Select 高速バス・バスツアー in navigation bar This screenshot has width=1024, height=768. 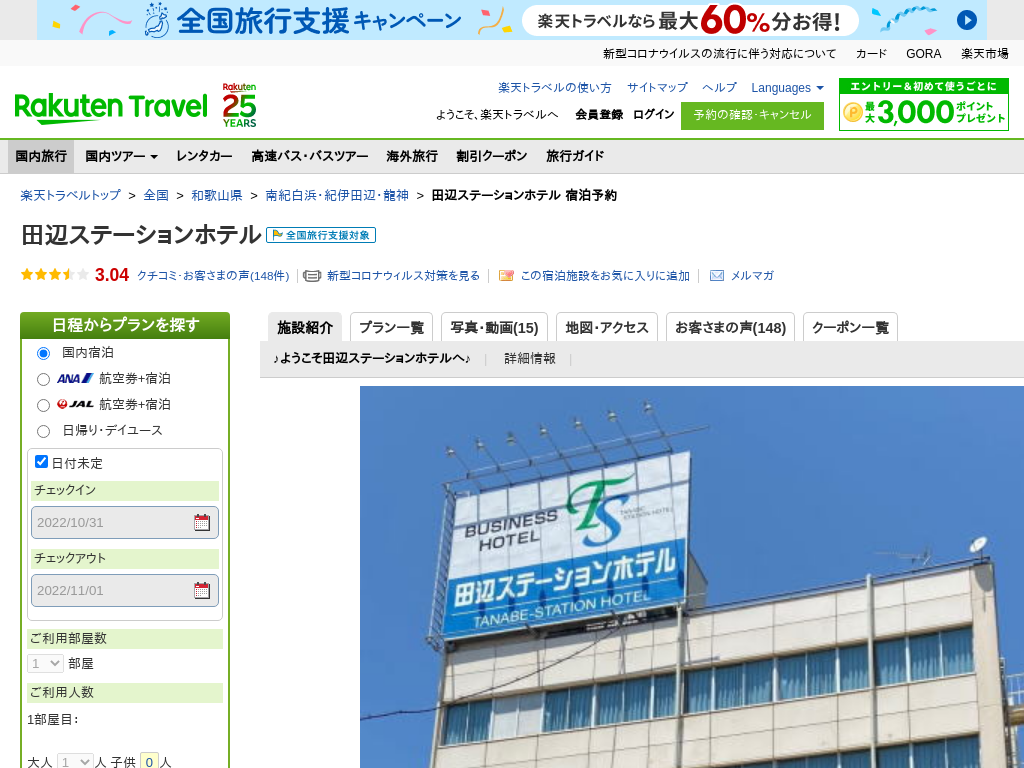tap(310, 156)
